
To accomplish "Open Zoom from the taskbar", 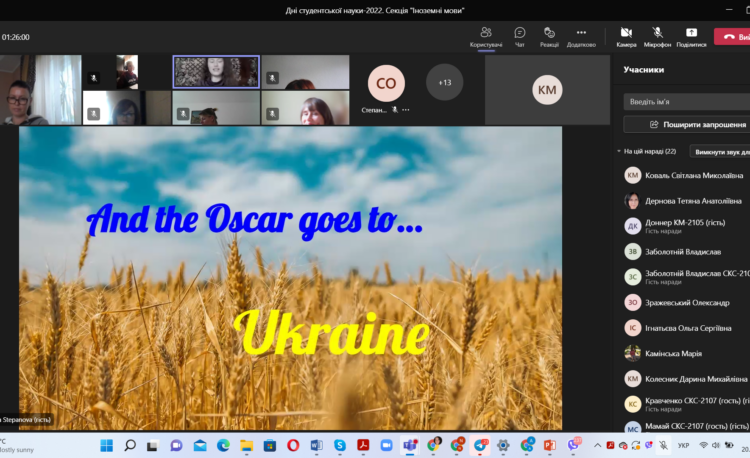I will click(x=386, y=446).
